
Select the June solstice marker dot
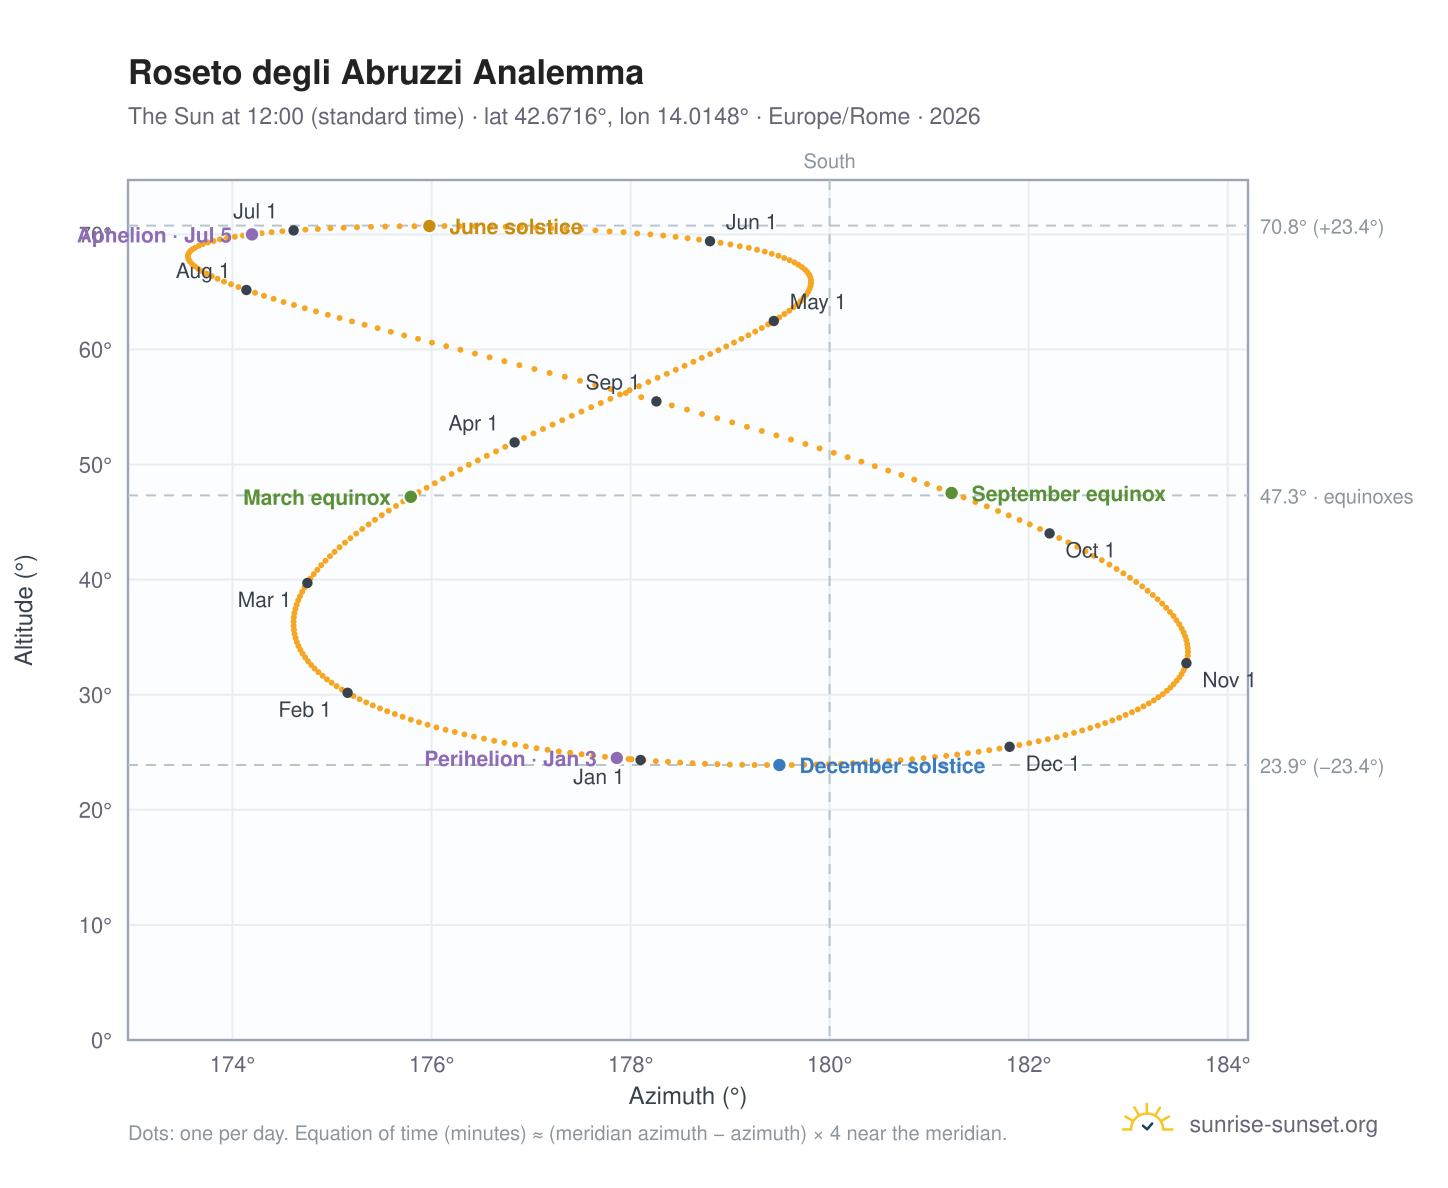pyautogui.click(x=429, y=226)
